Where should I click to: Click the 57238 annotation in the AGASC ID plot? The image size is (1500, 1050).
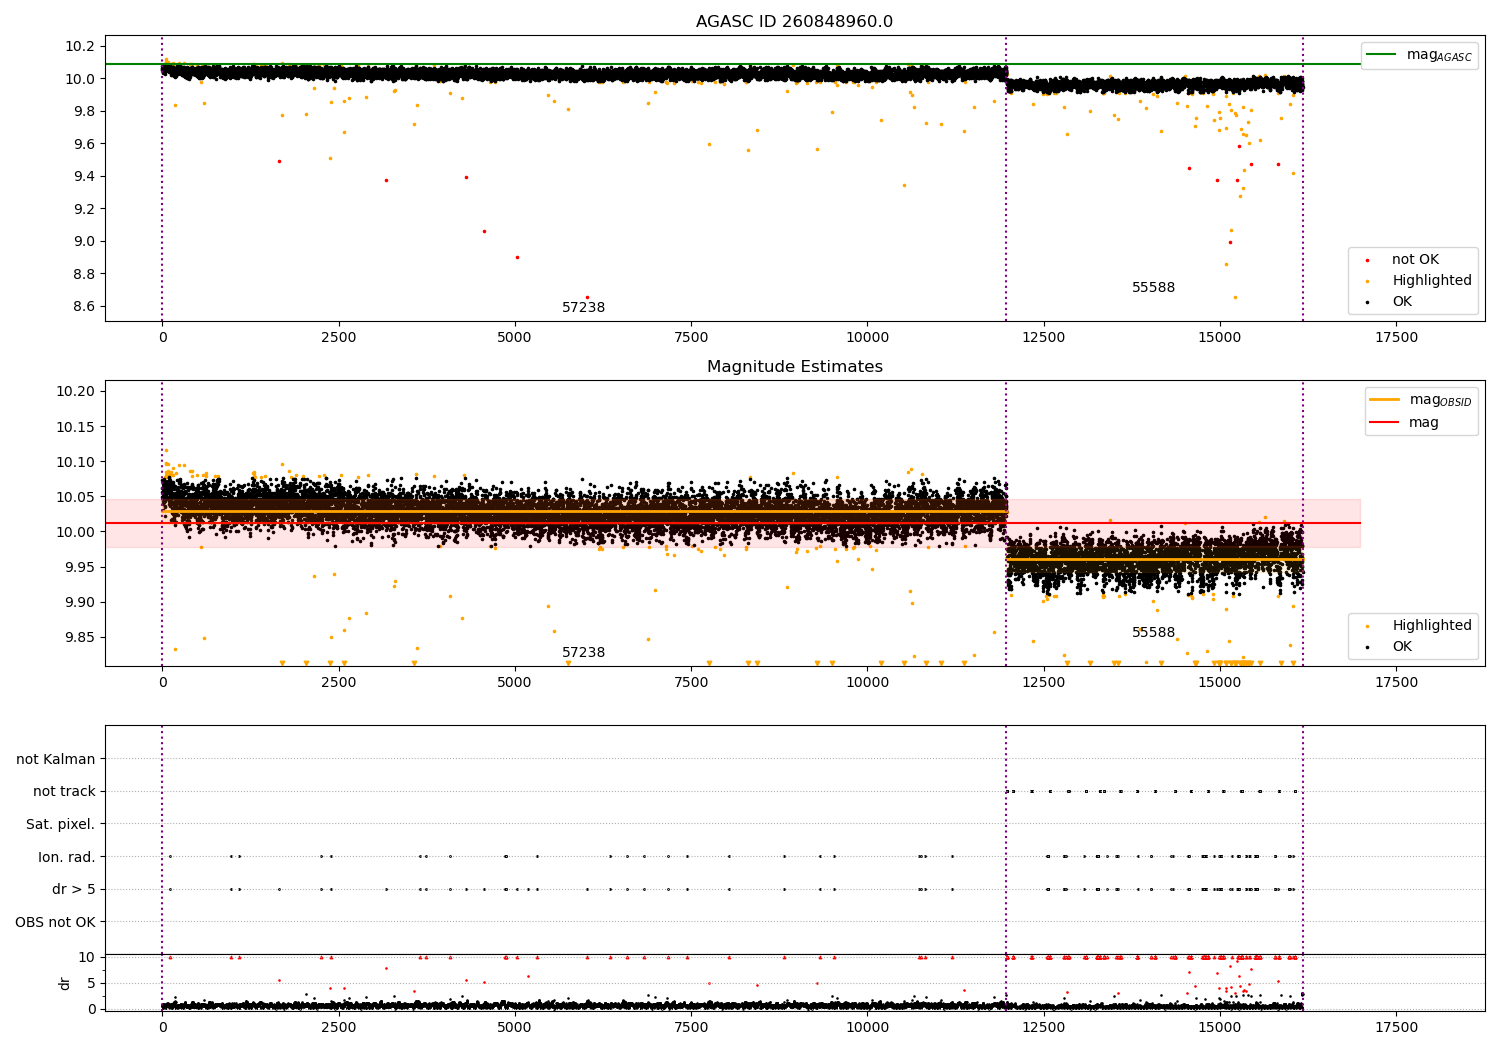point(583,308)
